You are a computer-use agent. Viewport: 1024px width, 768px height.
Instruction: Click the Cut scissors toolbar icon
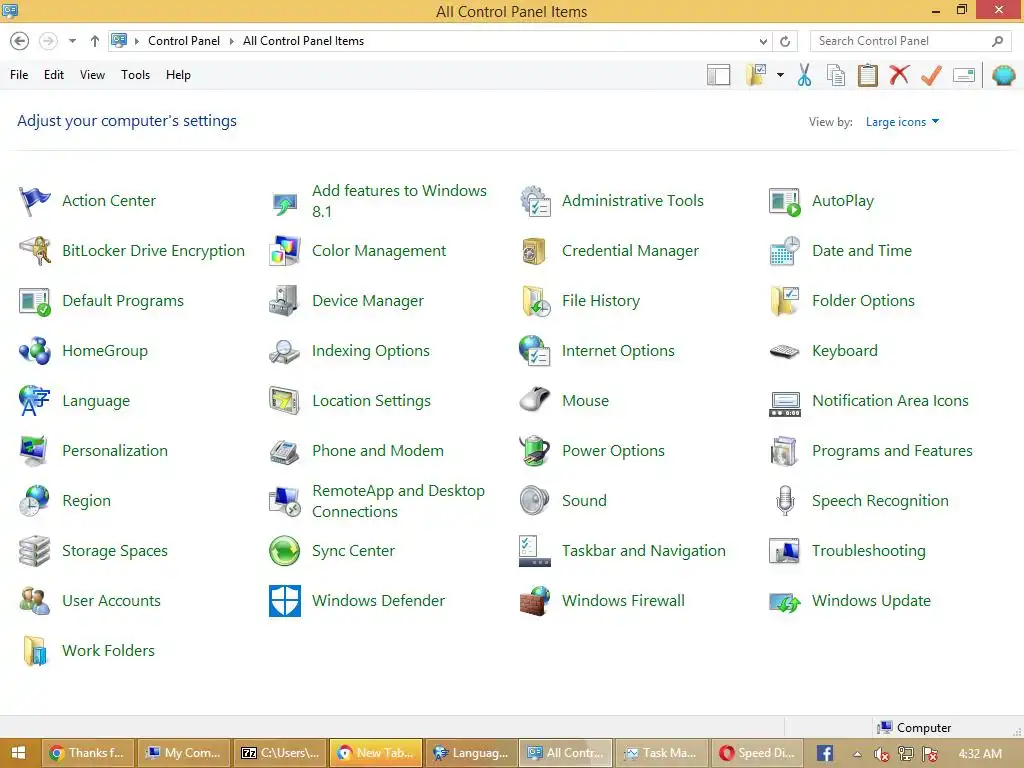pyautogui.click(x=805, y=75)
